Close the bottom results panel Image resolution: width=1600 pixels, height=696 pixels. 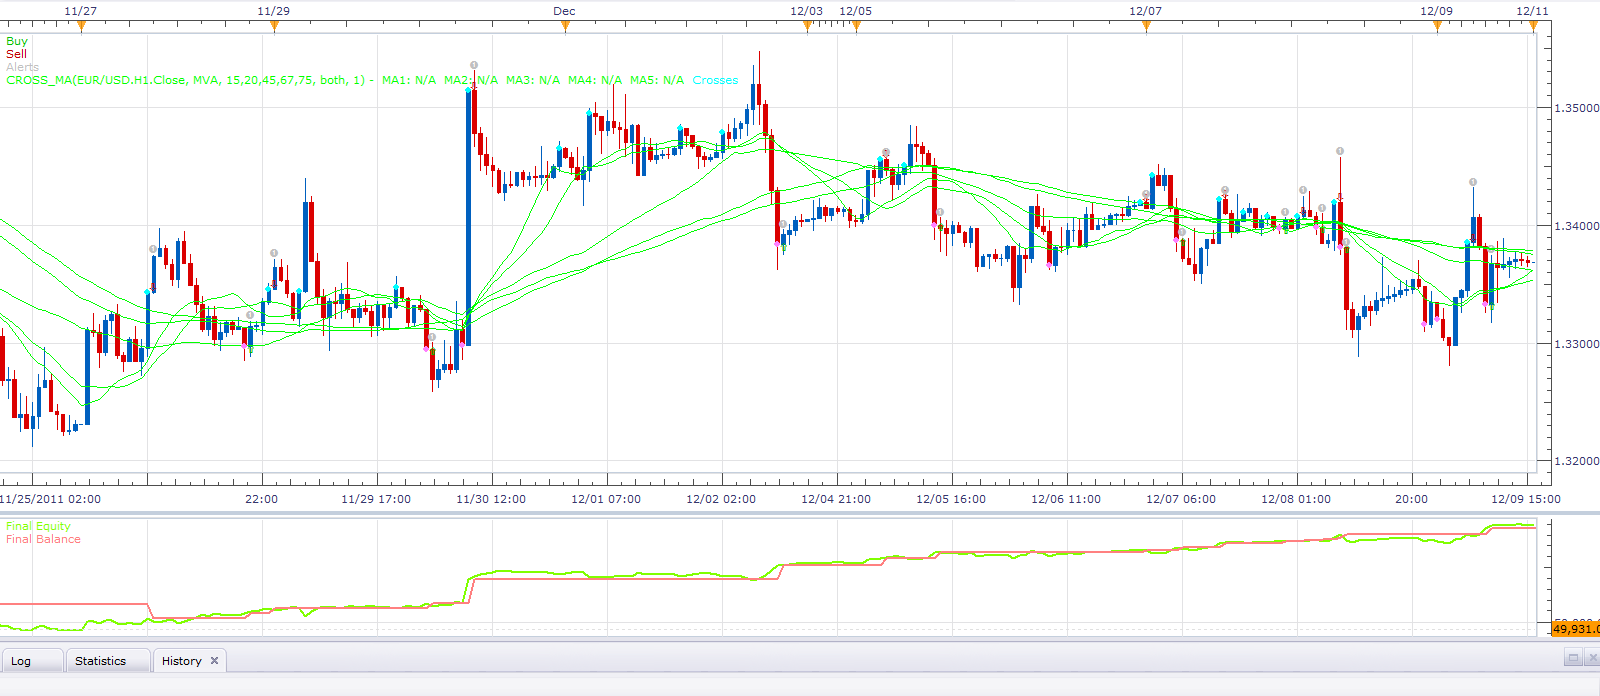(1592, 658)
